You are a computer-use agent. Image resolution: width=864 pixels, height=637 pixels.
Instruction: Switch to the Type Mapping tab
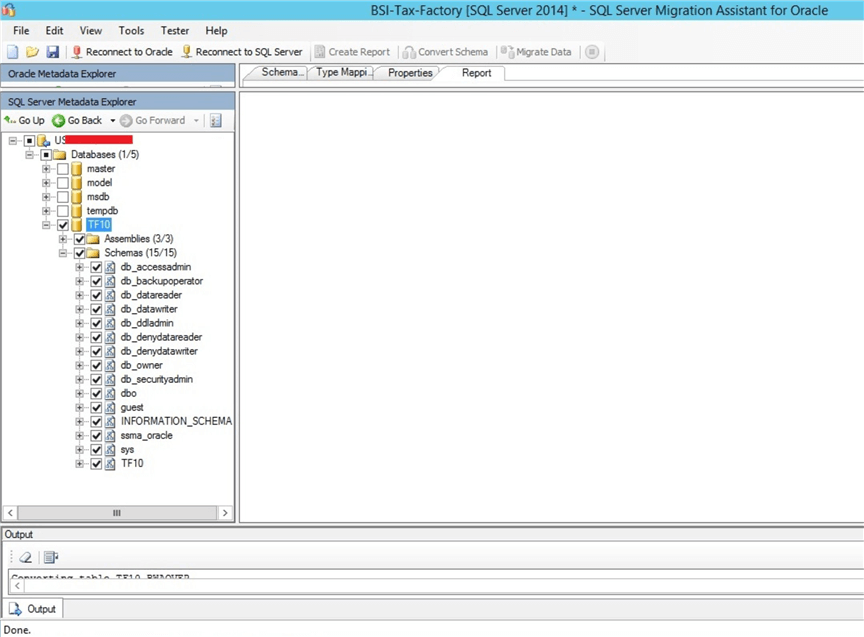coord(342,72)
